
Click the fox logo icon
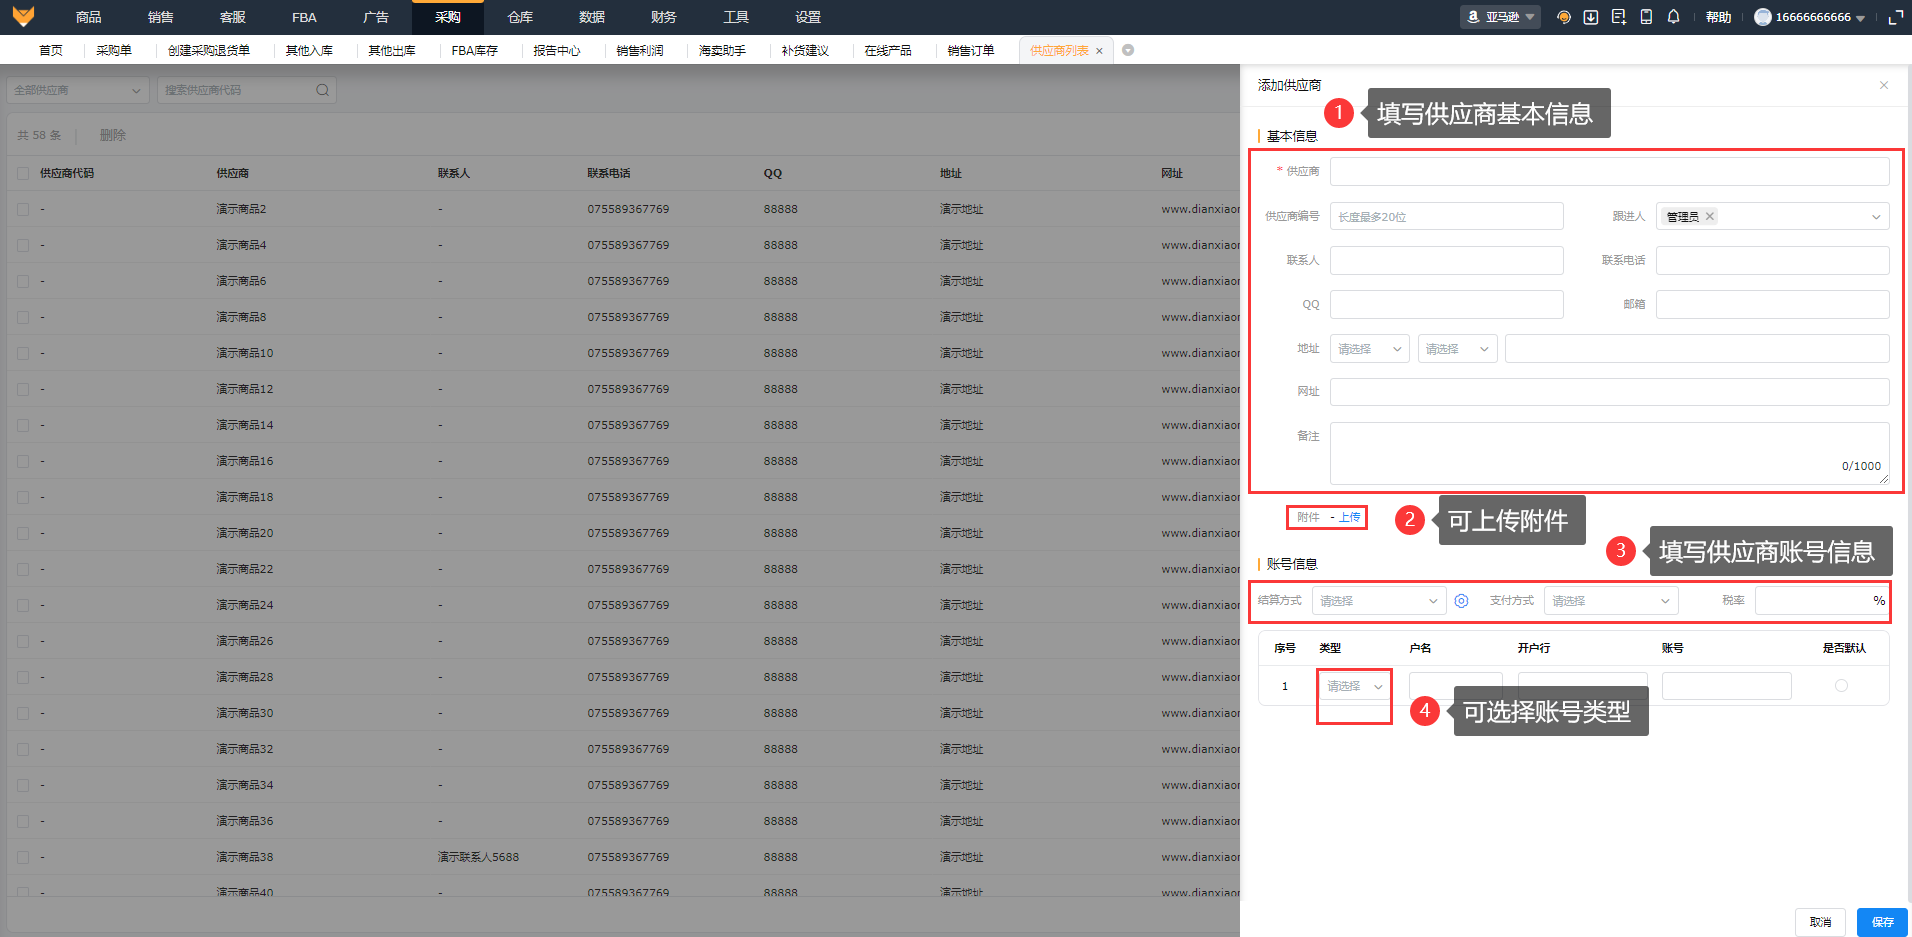pyautogui.click(x=22, y=16)
